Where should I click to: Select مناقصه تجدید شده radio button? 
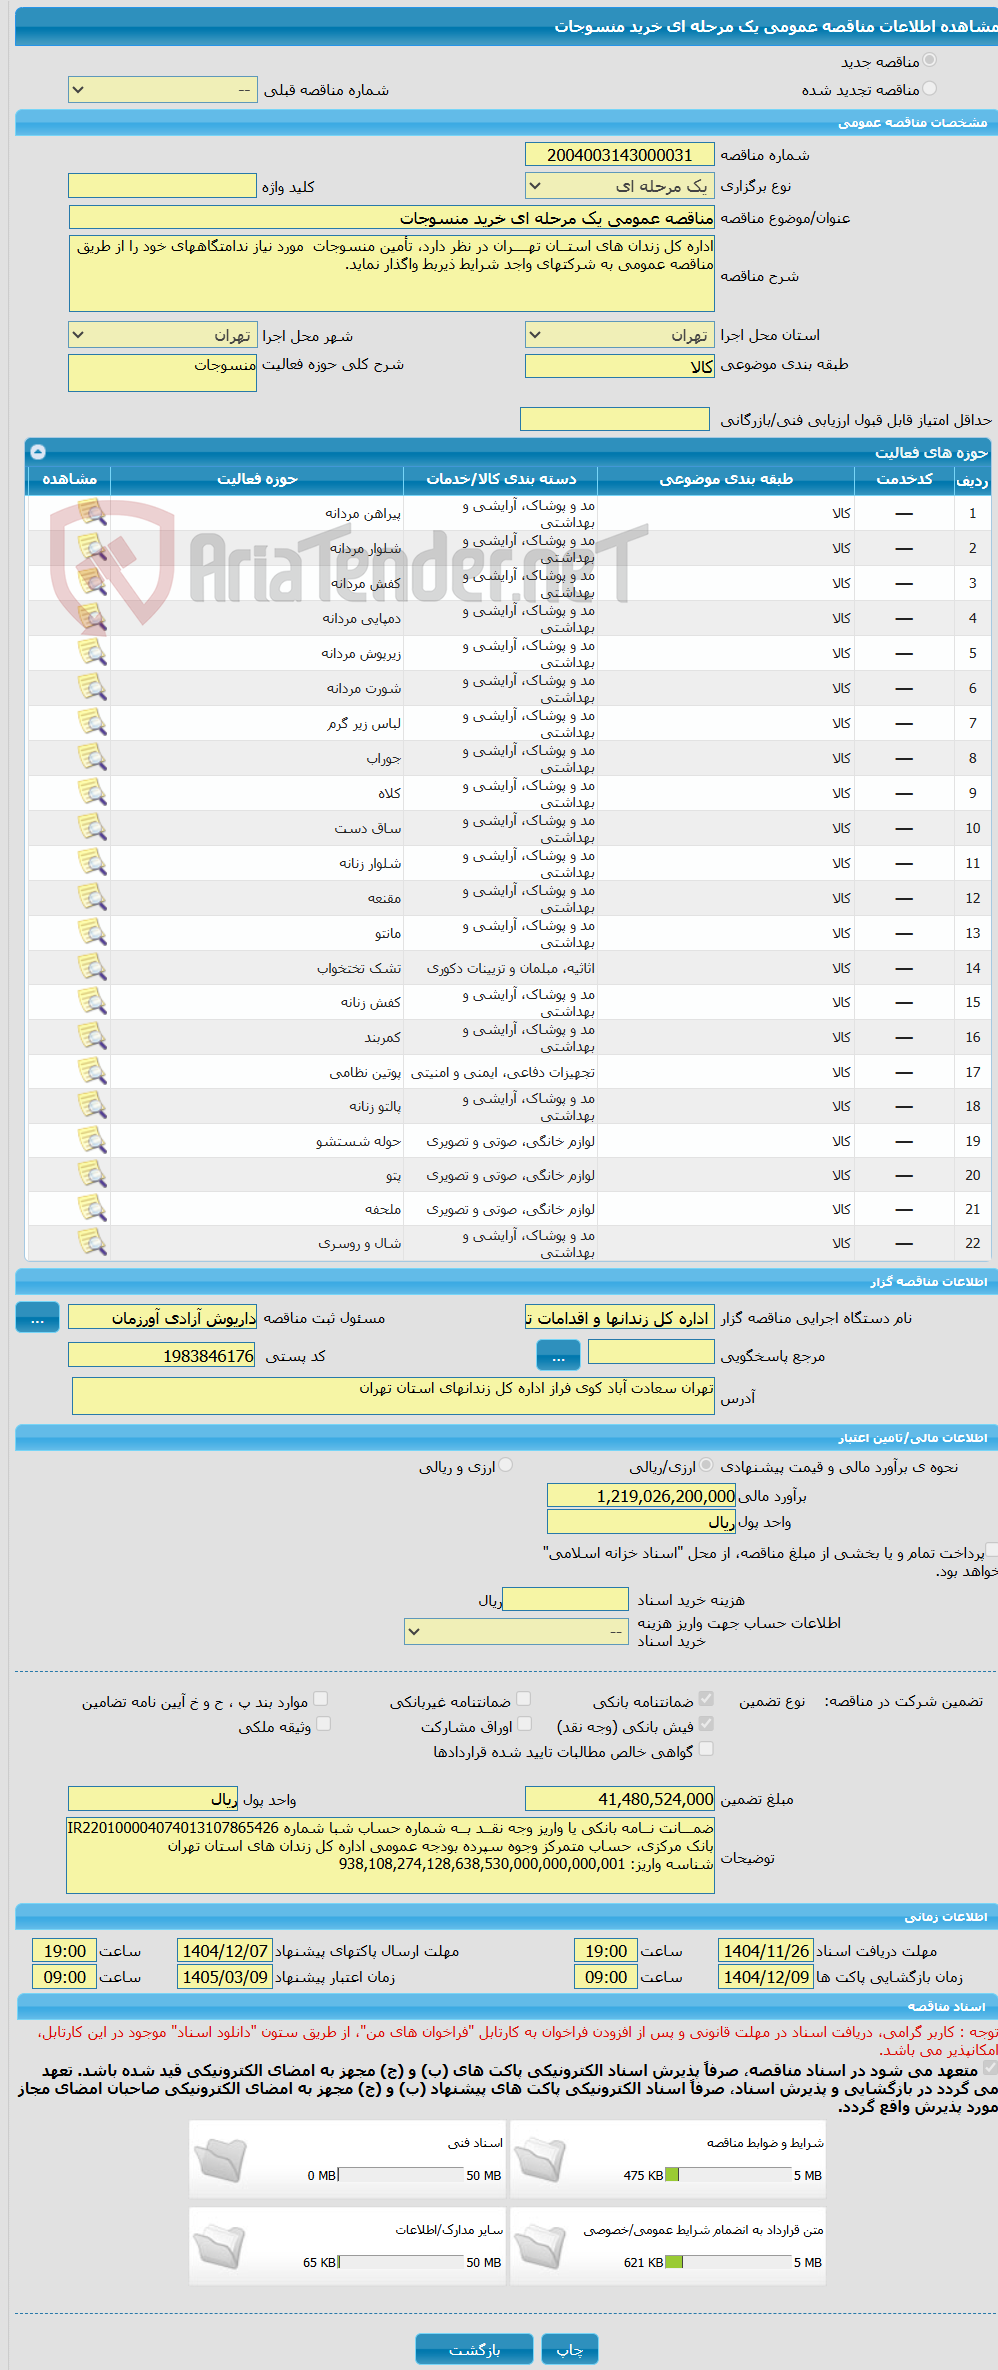pyautogui.click(x=930, y=89)
